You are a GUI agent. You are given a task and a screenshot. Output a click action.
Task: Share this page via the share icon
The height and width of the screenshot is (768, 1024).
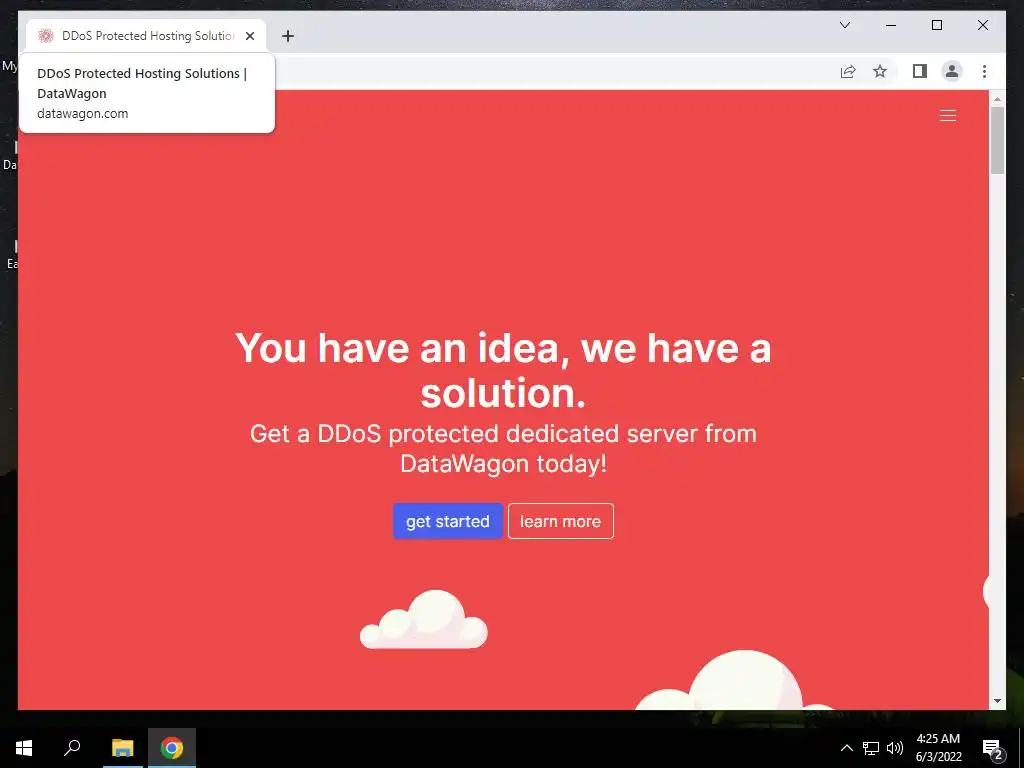click(x=848, y=71)
